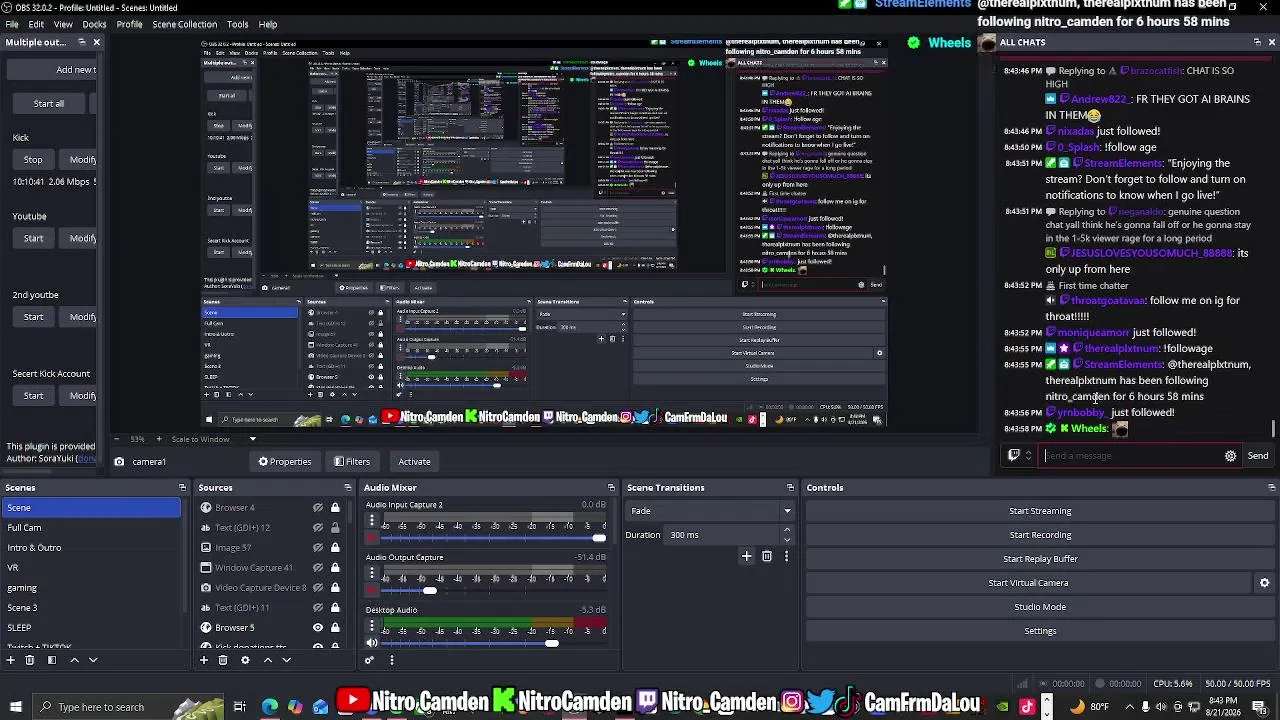The image size is (1280, 720).
Task: Open the Docks menu
Action: [94, 24]
